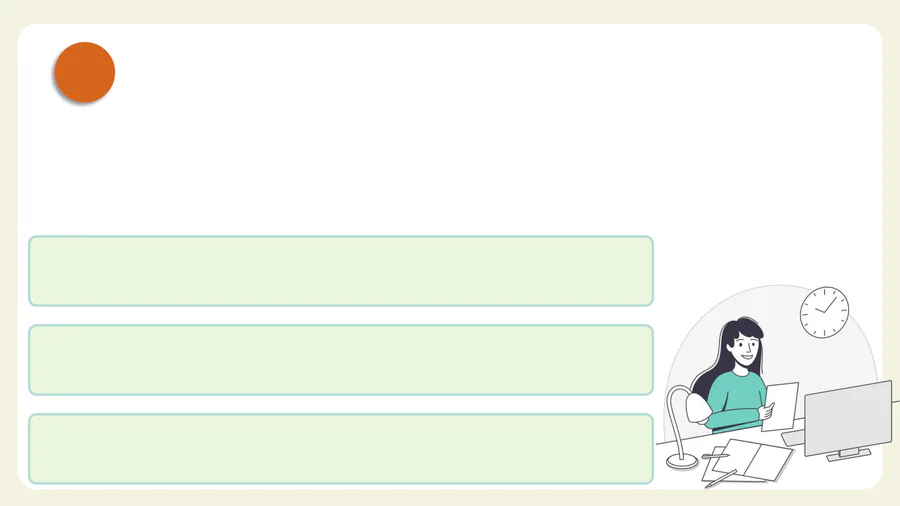
Task: Click the beige outer slide border
Action: click(x=450, y=10)
